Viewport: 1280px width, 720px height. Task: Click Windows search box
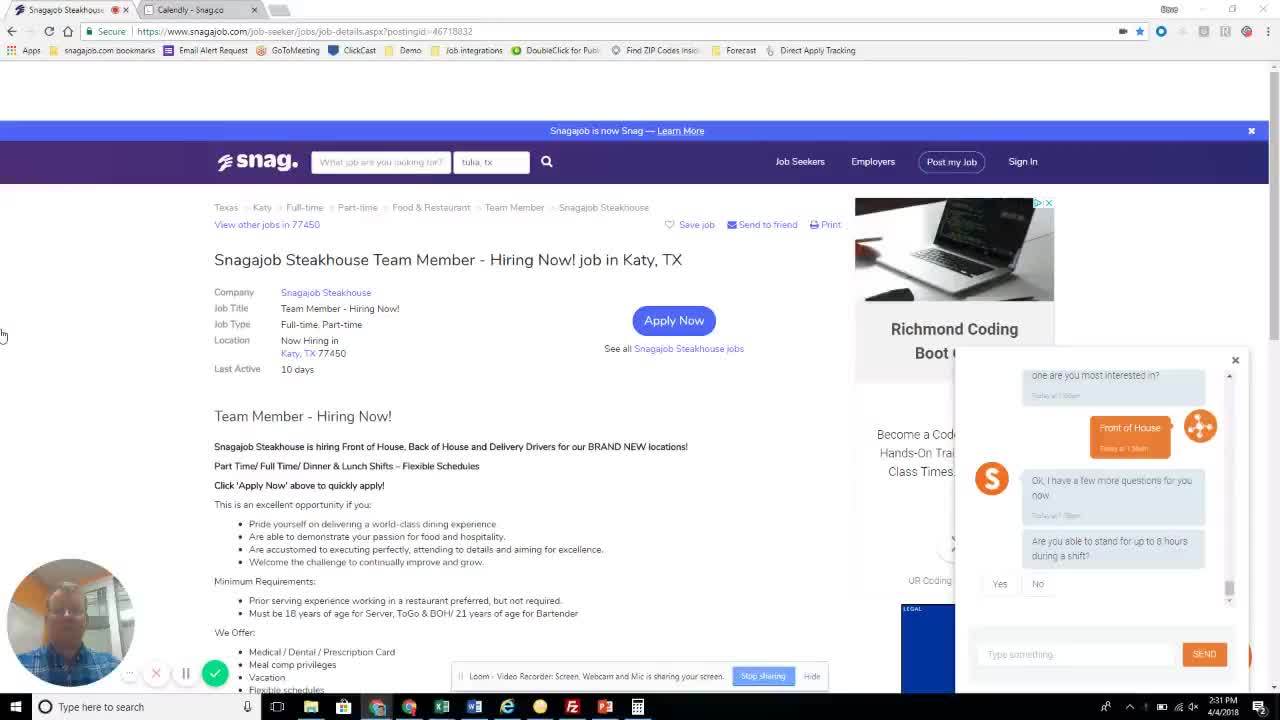[x=145, y=707]
